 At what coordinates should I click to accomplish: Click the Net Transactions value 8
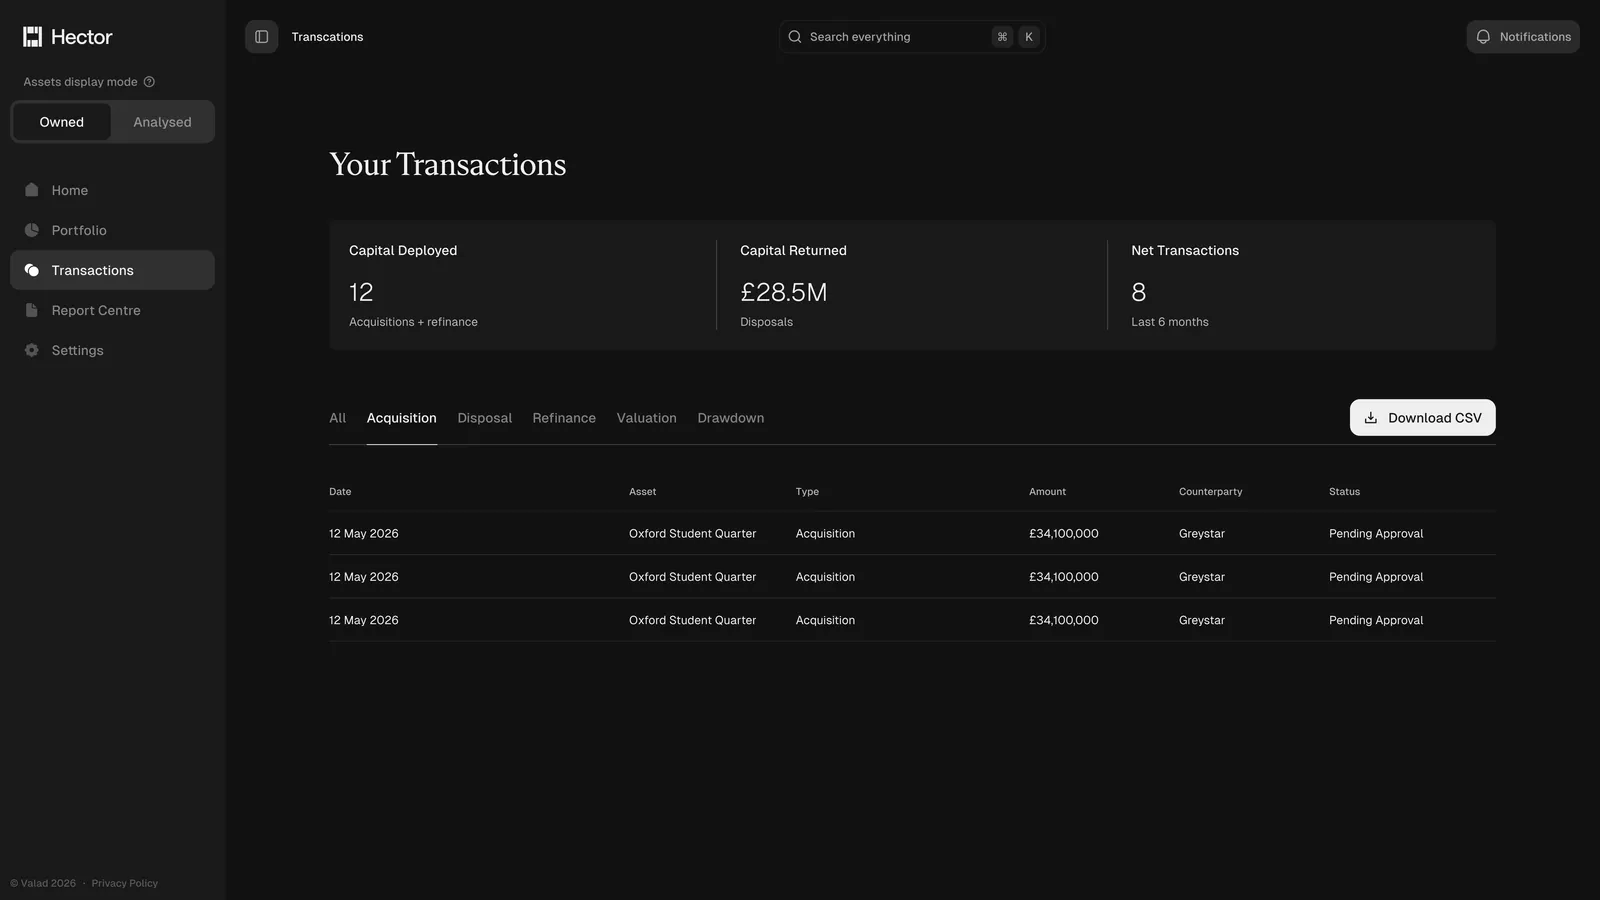1138,292
